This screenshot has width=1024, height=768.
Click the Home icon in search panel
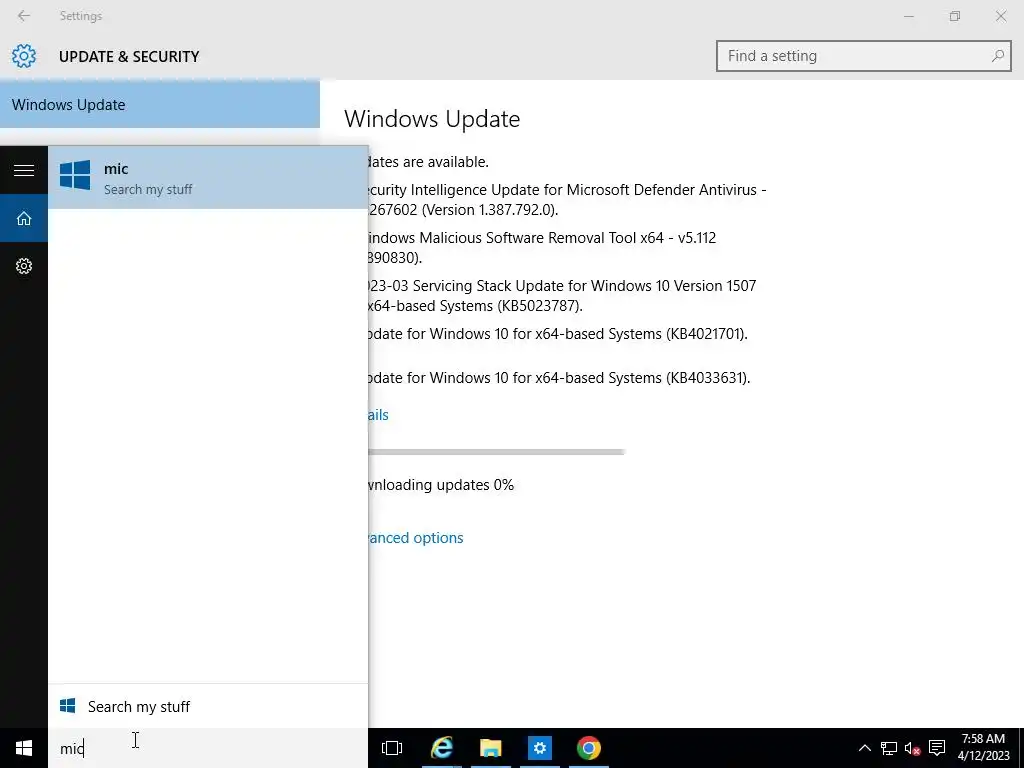point(24,219)
